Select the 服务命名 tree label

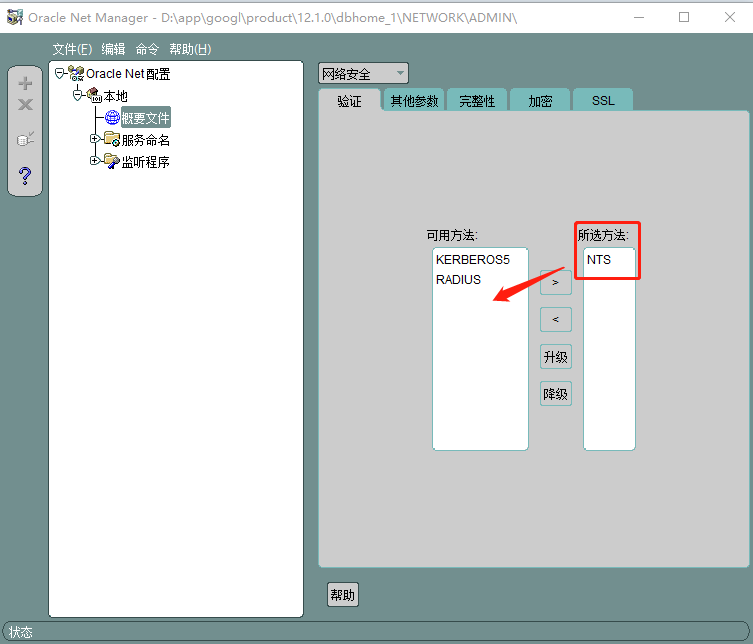tap(146, 140)
